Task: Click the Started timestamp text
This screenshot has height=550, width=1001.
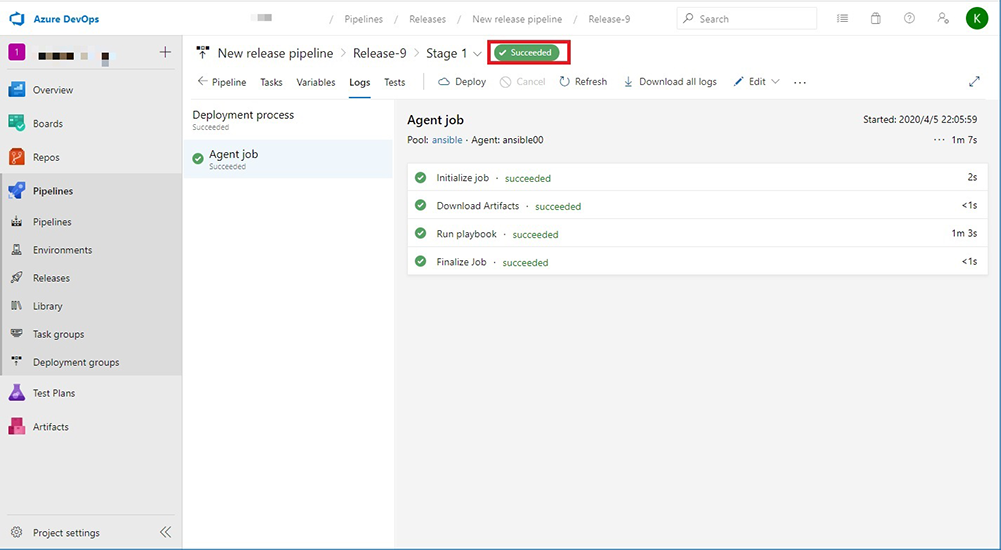Action: (x=920, y=119)
